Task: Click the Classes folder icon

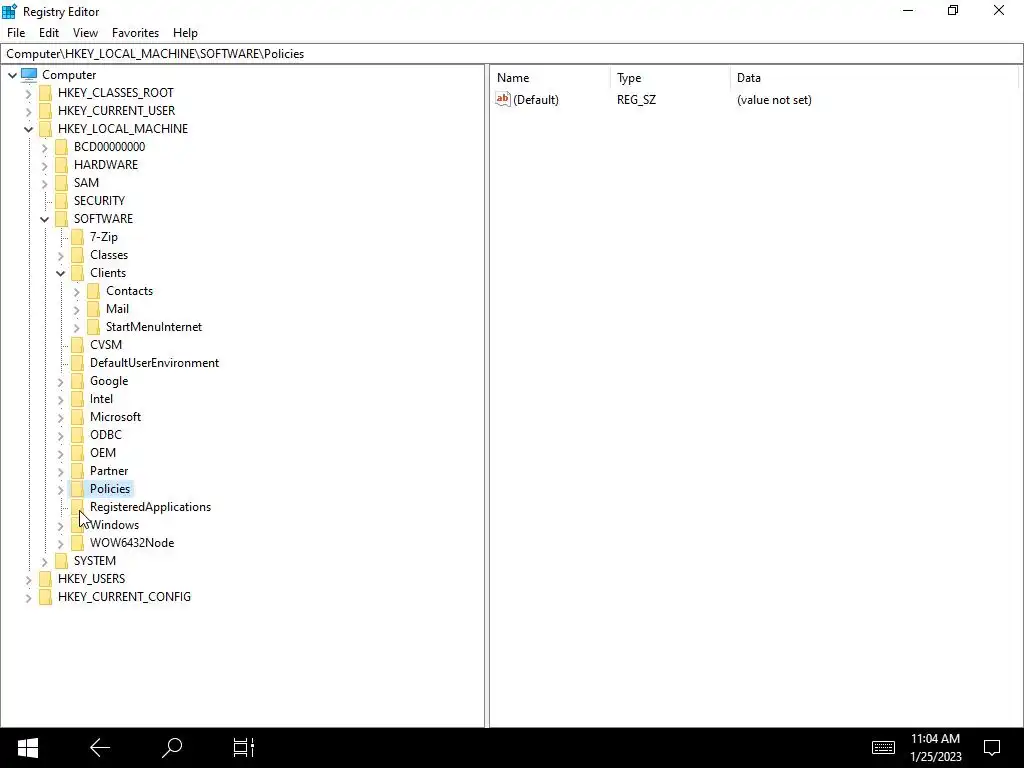Action: (x=78, y=255)
